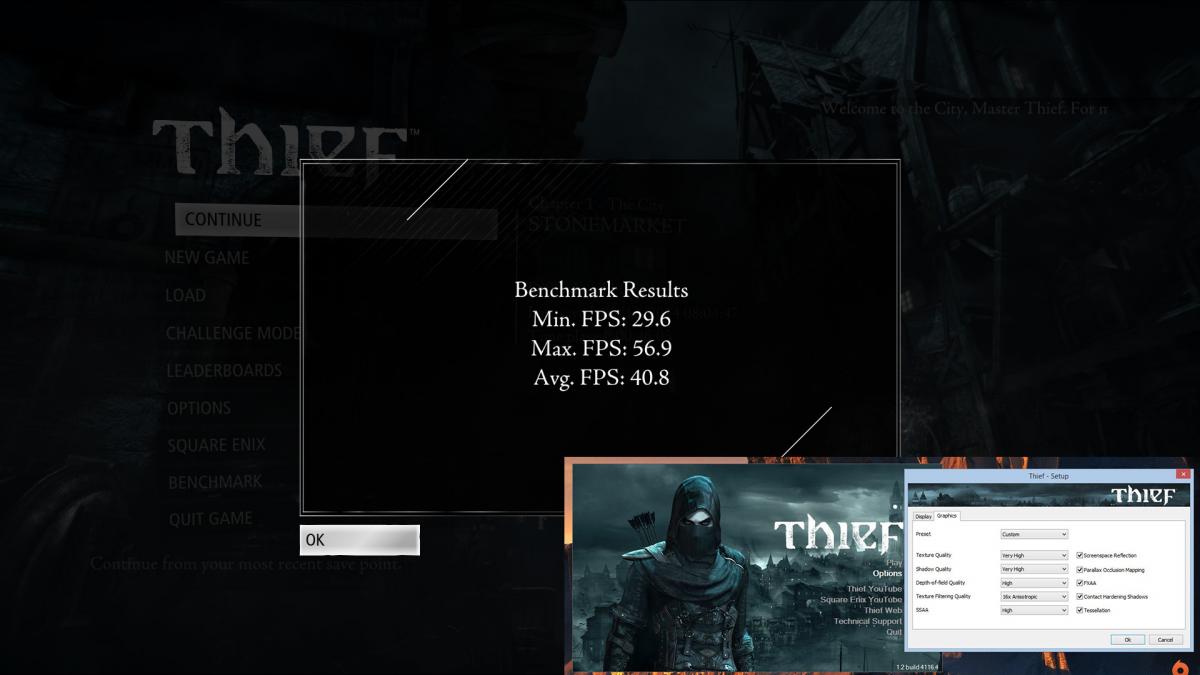The width and height of the screenshot is (1200, 675).
Task: Open the SSAA dropdown
Action: tap(1034, 610)
